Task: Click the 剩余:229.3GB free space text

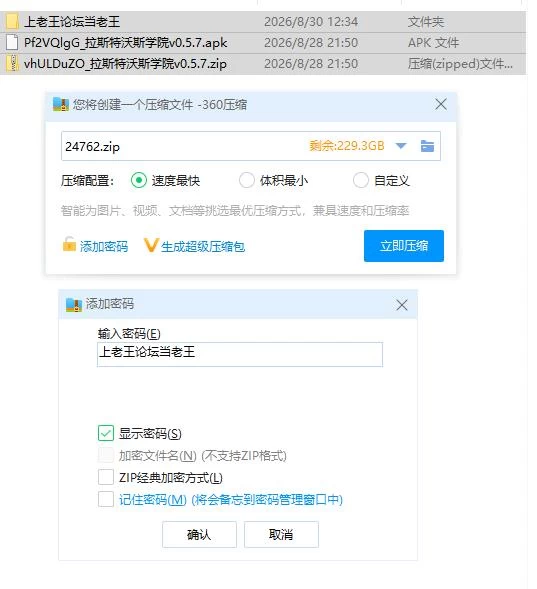Action: tap(347, 146)
